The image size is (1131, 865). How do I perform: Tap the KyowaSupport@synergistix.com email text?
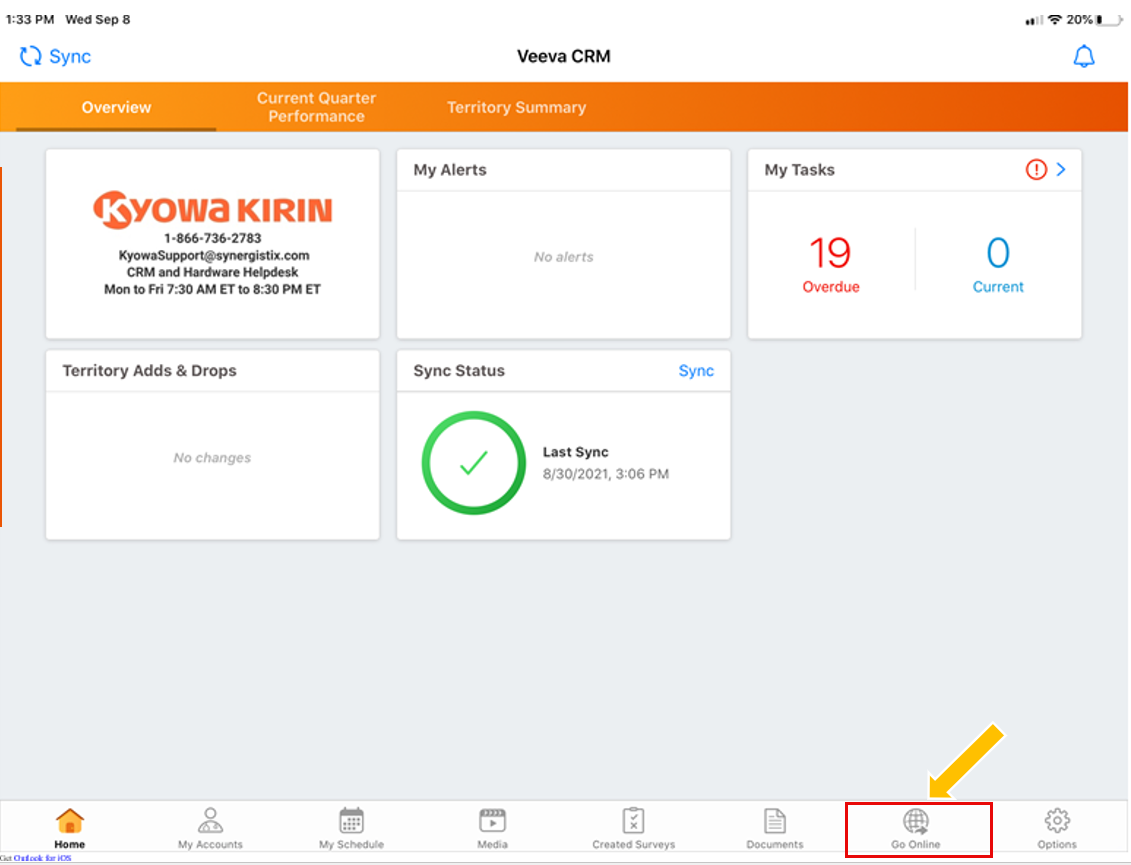214,255
